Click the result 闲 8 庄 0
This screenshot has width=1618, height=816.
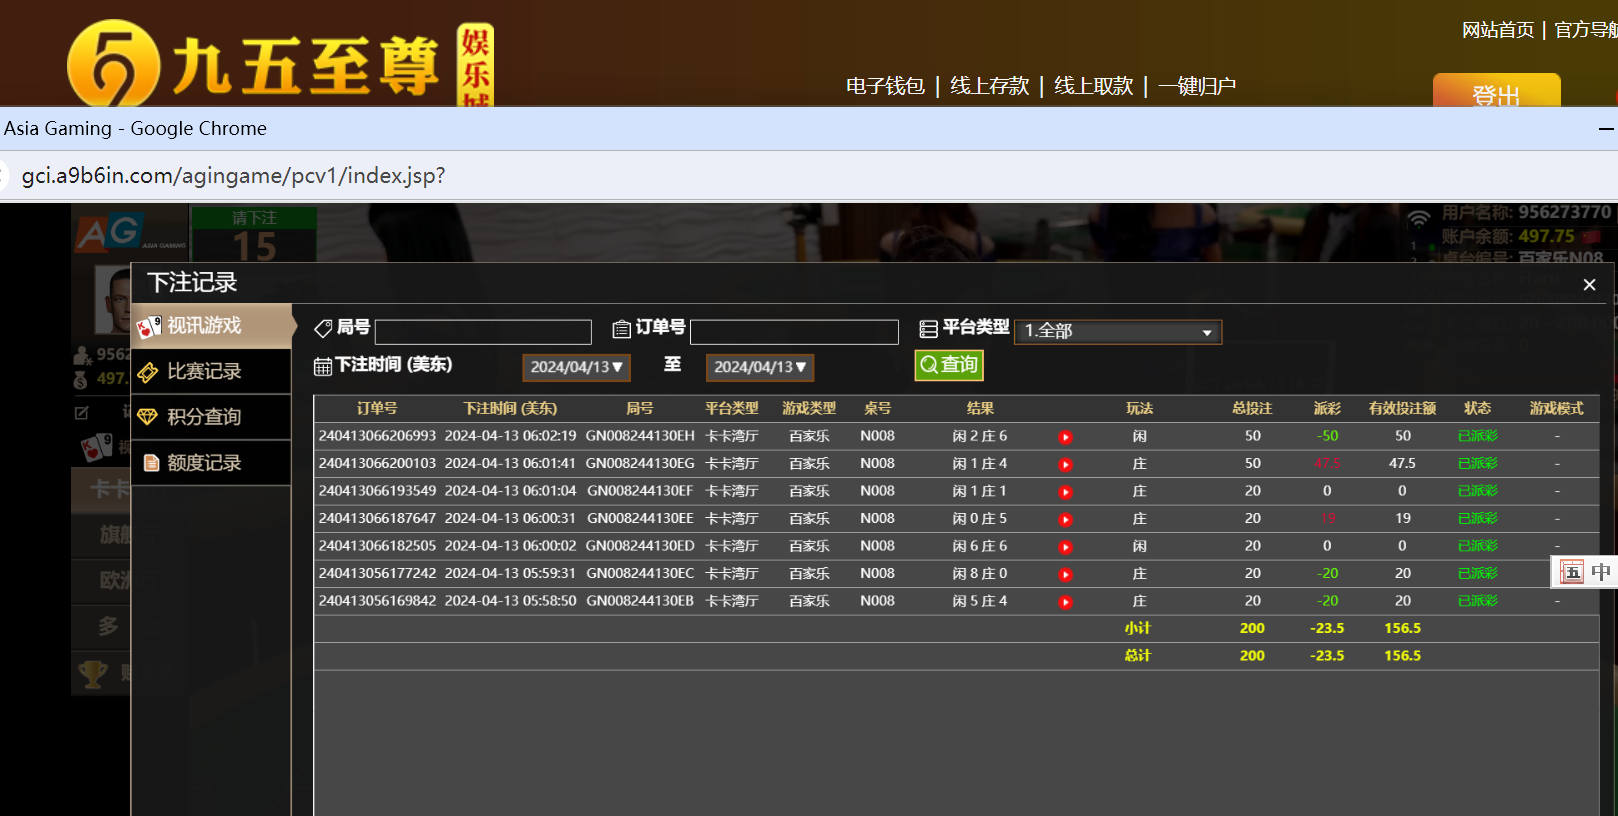click(980, 574)
